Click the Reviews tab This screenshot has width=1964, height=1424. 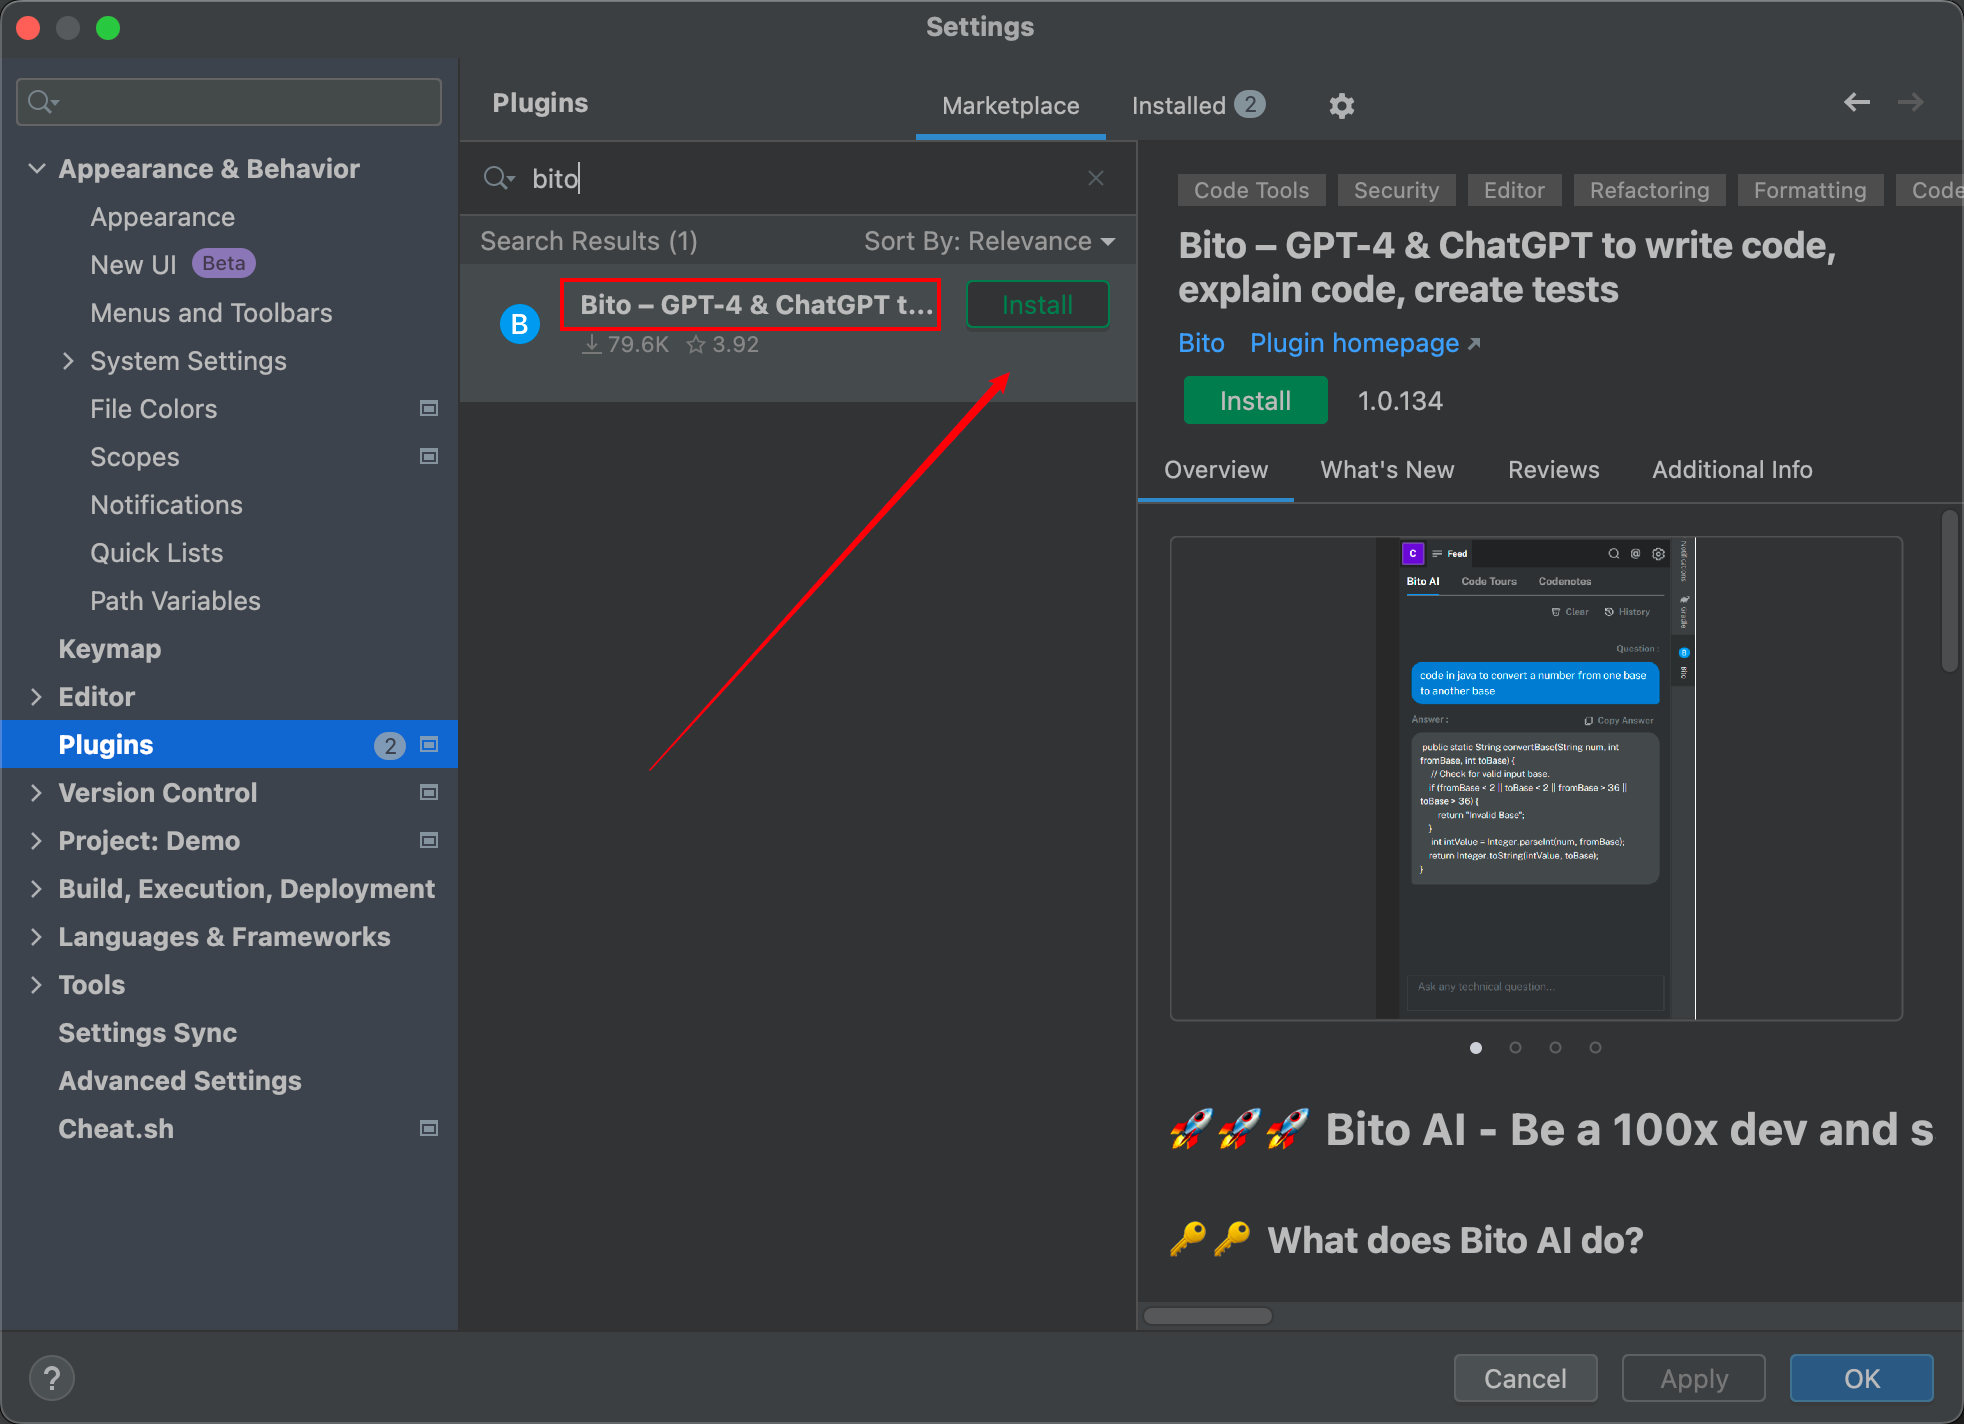point(1554,468)
